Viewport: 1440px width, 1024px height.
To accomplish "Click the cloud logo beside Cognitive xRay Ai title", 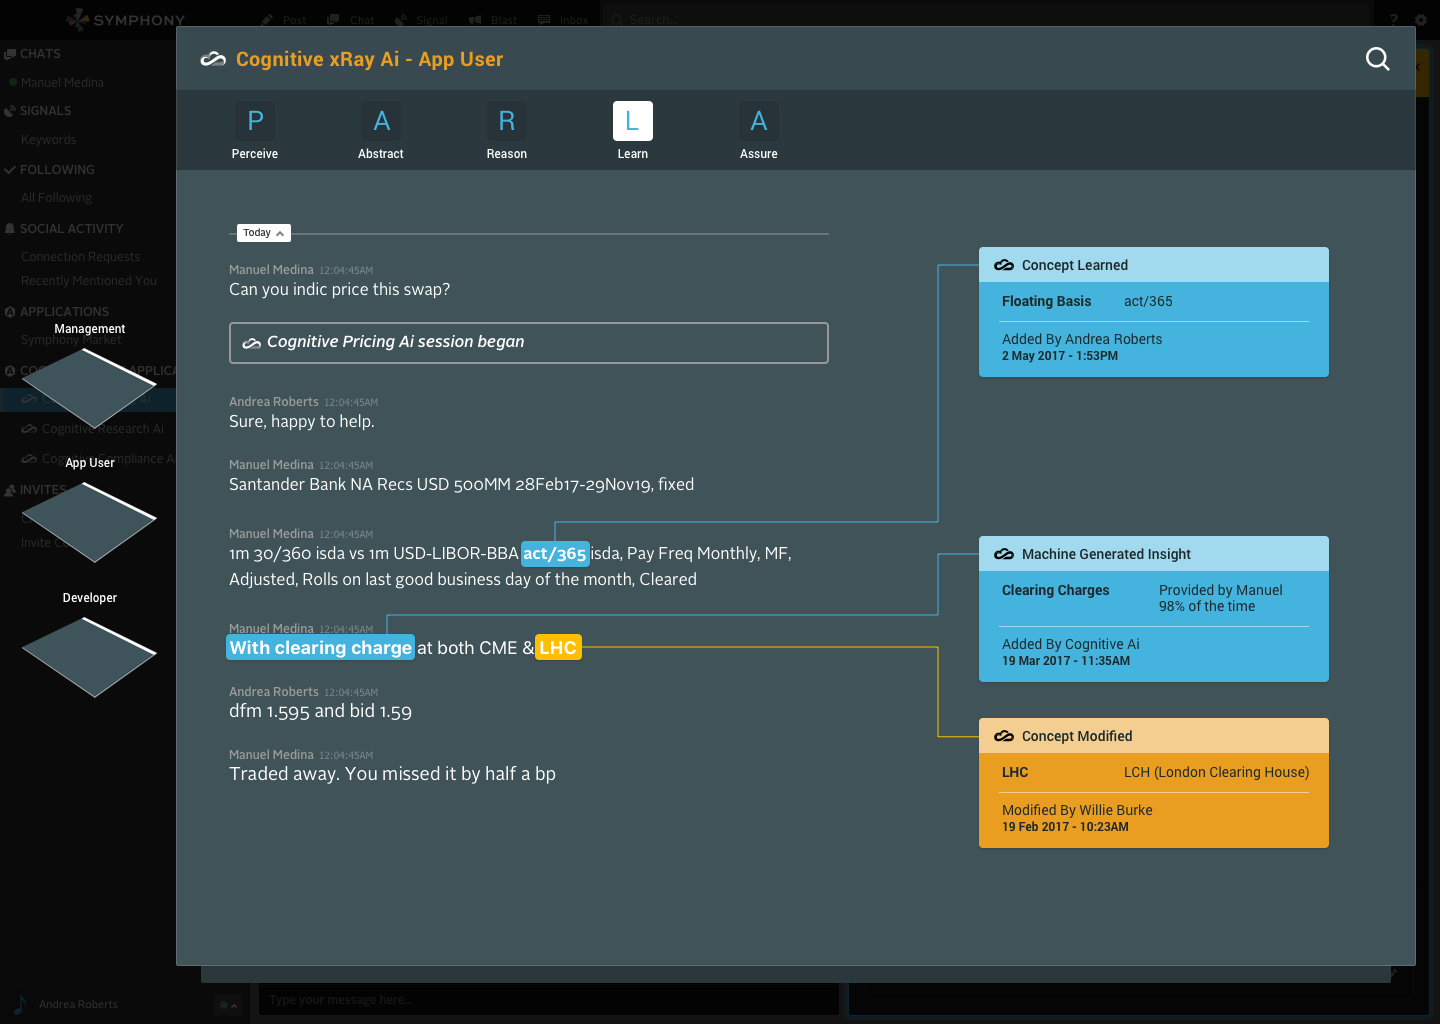I will [x=213, y=59].
